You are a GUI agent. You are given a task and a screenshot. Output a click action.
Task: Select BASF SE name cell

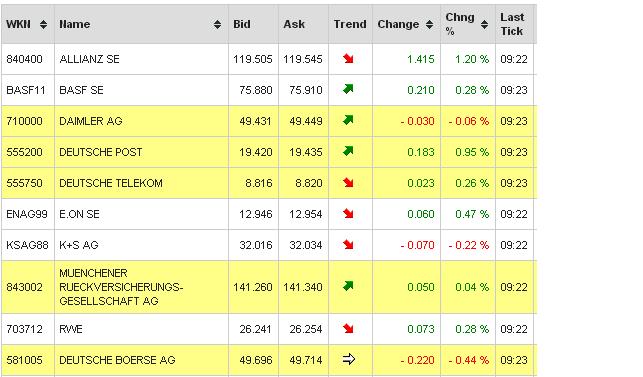[x=141, y=90]
